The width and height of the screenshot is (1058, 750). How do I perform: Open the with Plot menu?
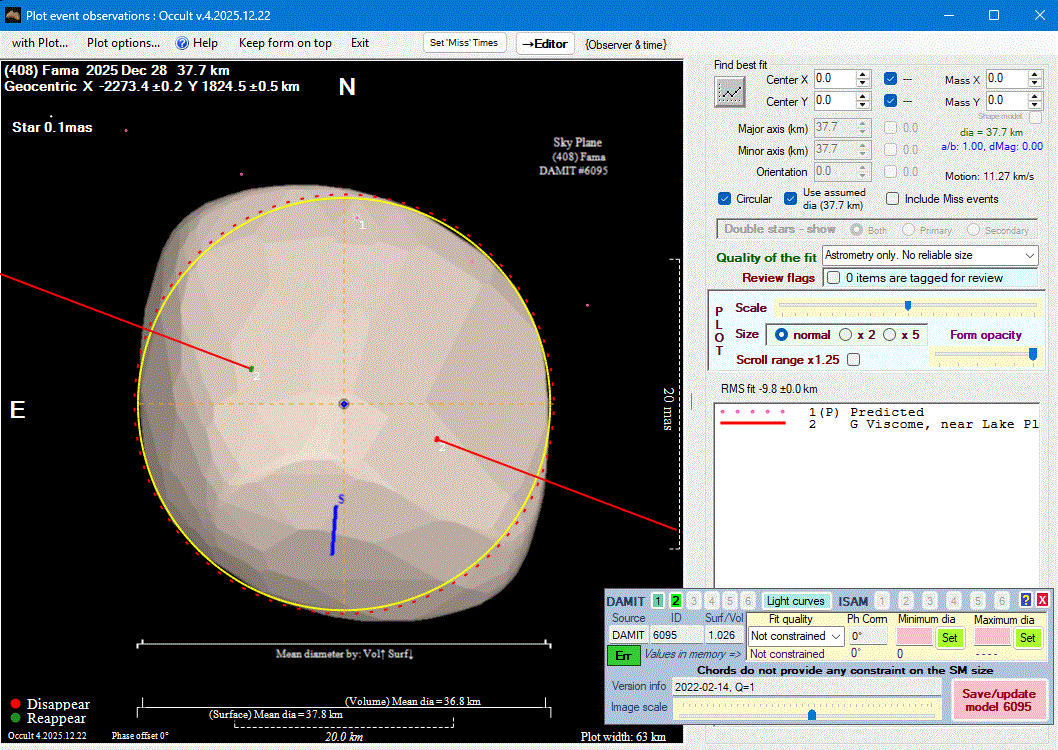click(x=40, y=43)
